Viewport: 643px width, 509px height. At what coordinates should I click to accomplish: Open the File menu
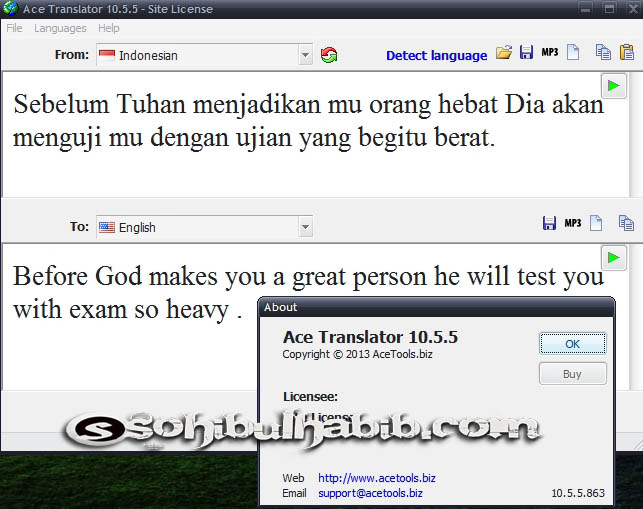[14, 28]
